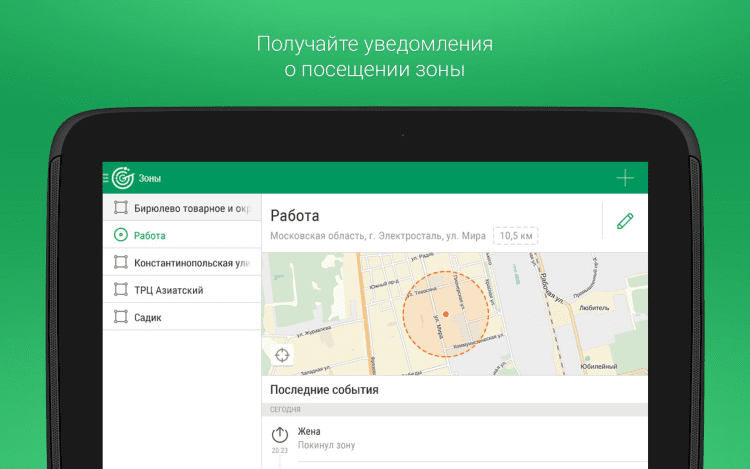Select ТРЦ Азиатский in the zones list
Screen dimensions: 750x469
click(x=182, y=289)
